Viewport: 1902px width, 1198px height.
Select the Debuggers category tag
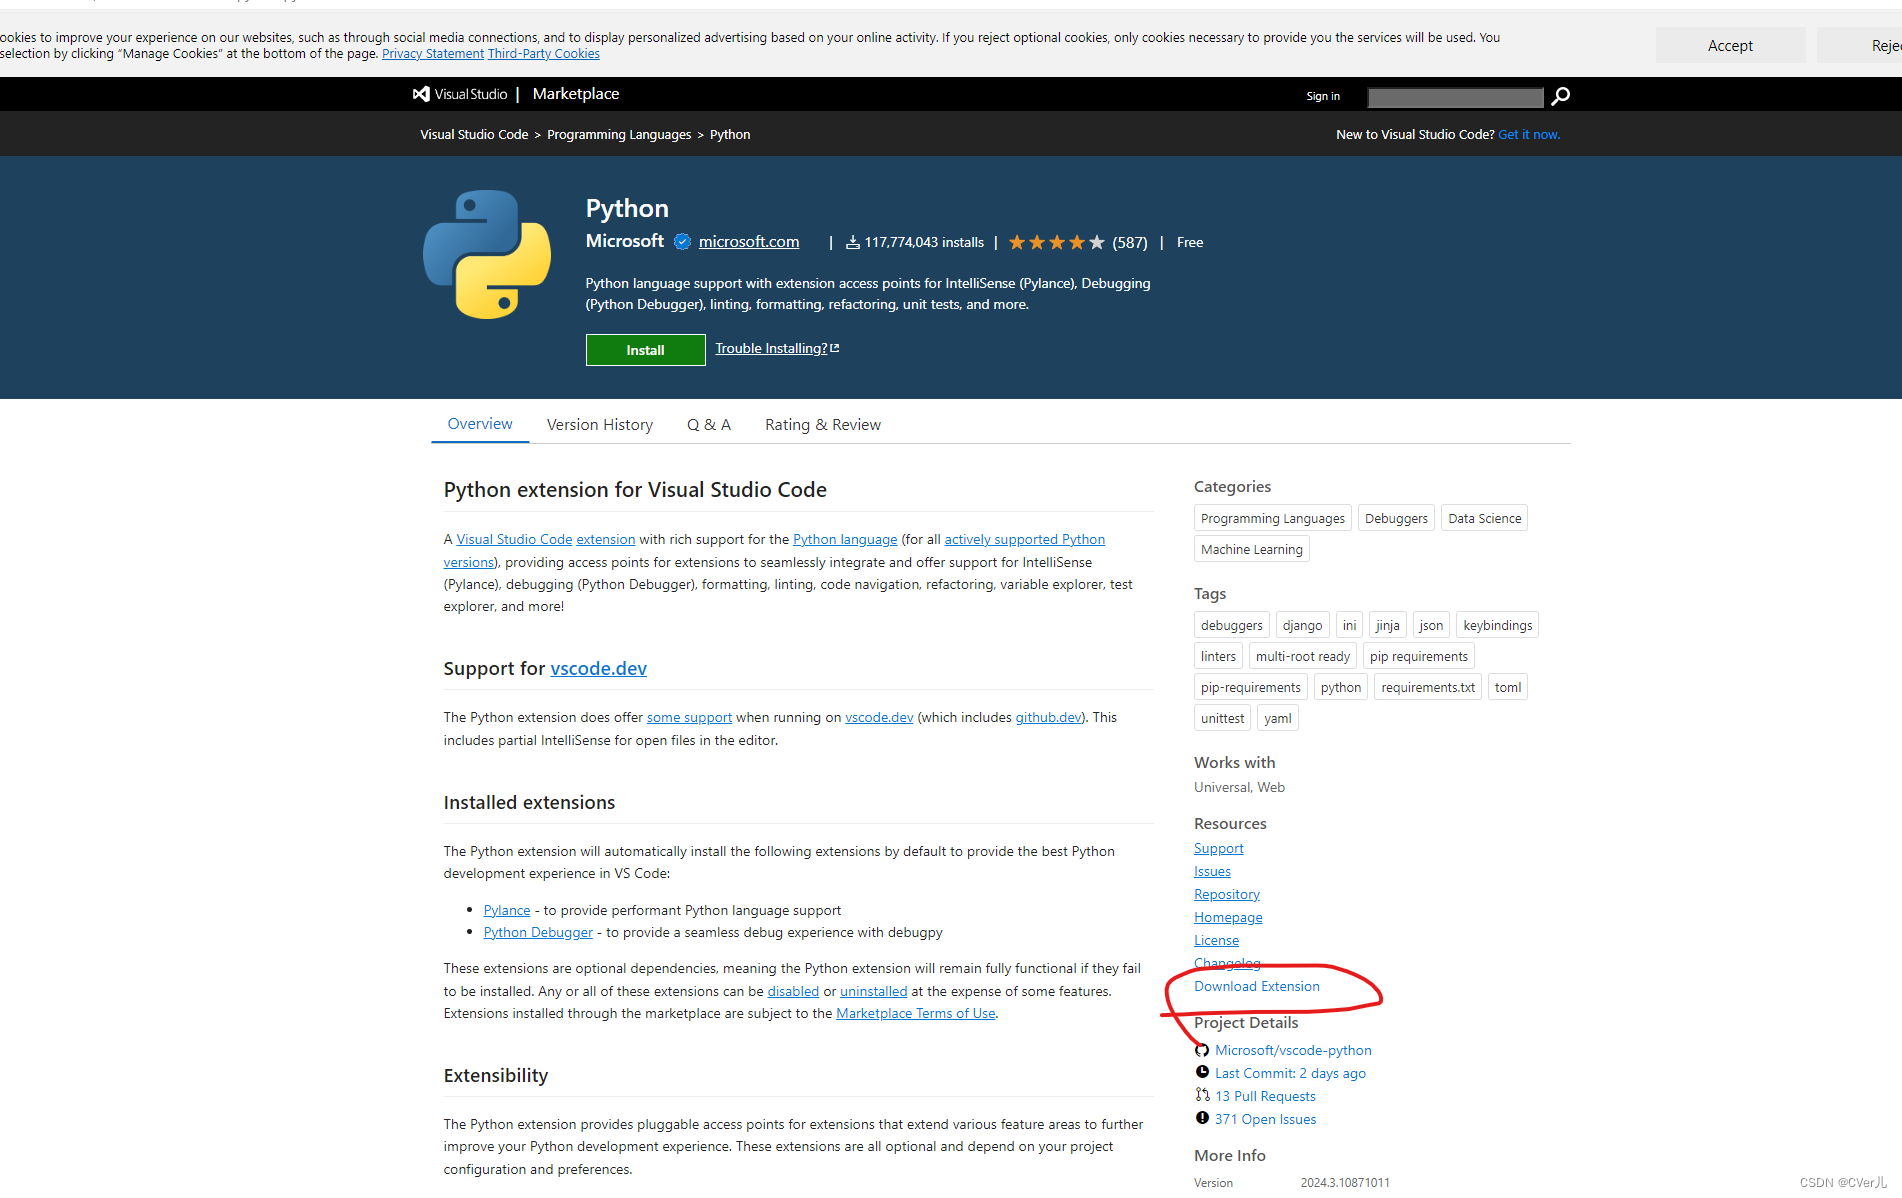1396,518
